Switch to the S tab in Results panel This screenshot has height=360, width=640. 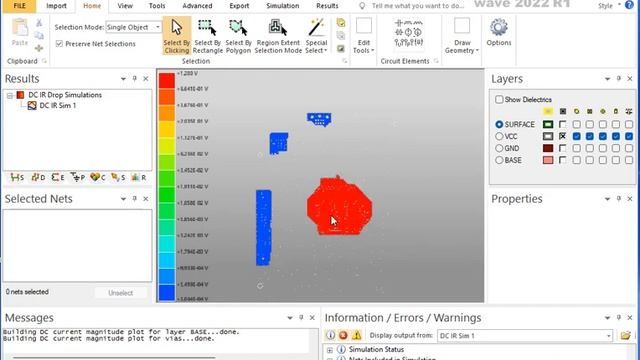17,178
